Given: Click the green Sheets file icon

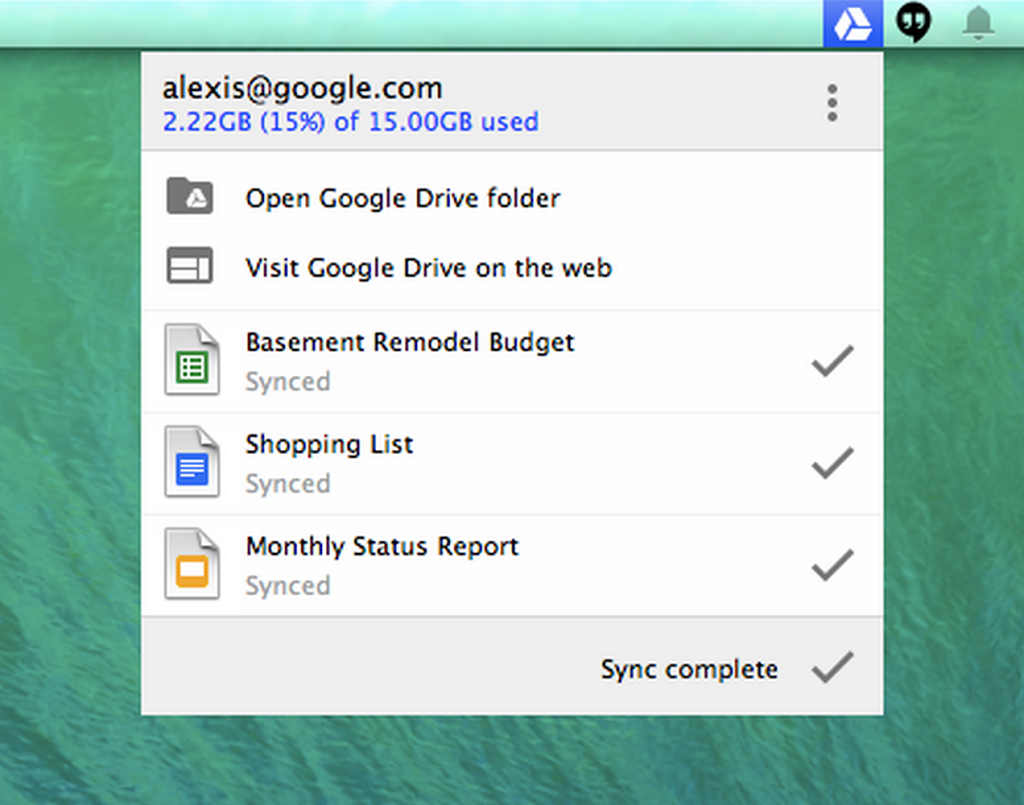Looking at the screenshot, I should 191,360.
